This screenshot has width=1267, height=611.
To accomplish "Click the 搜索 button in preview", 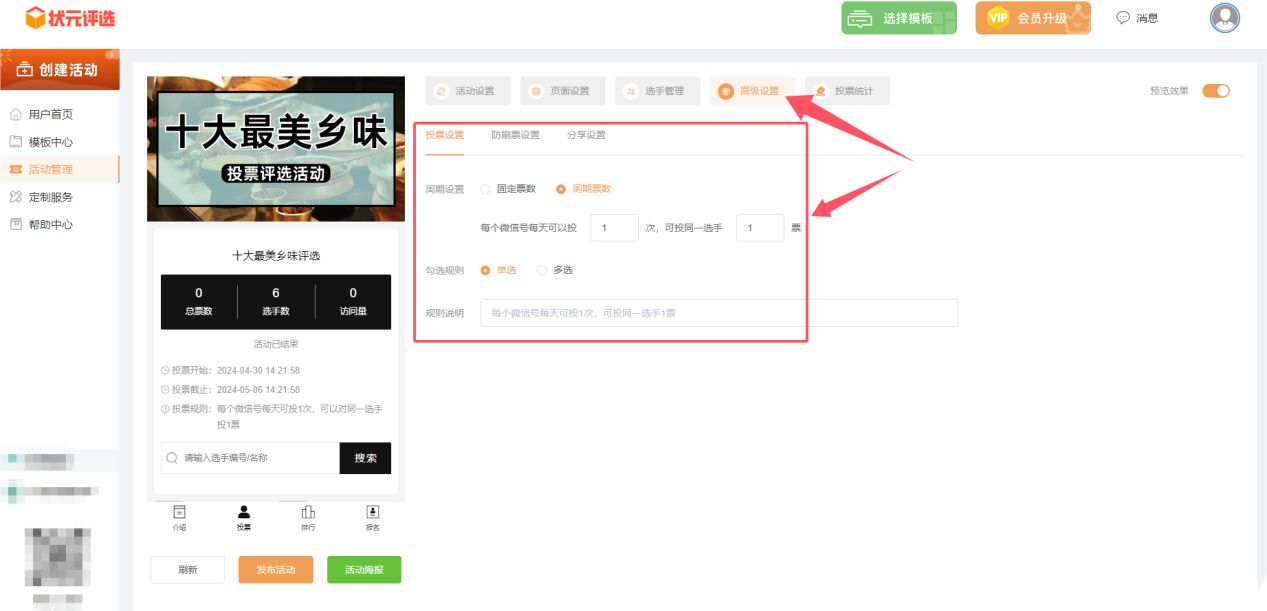I will pos(365,458).
